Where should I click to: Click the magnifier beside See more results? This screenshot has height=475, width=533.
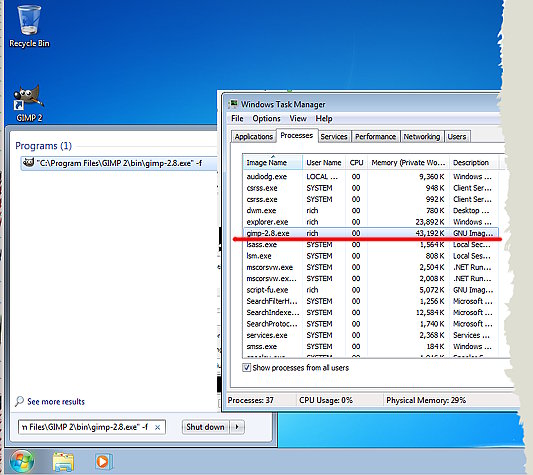click(19, 401)
